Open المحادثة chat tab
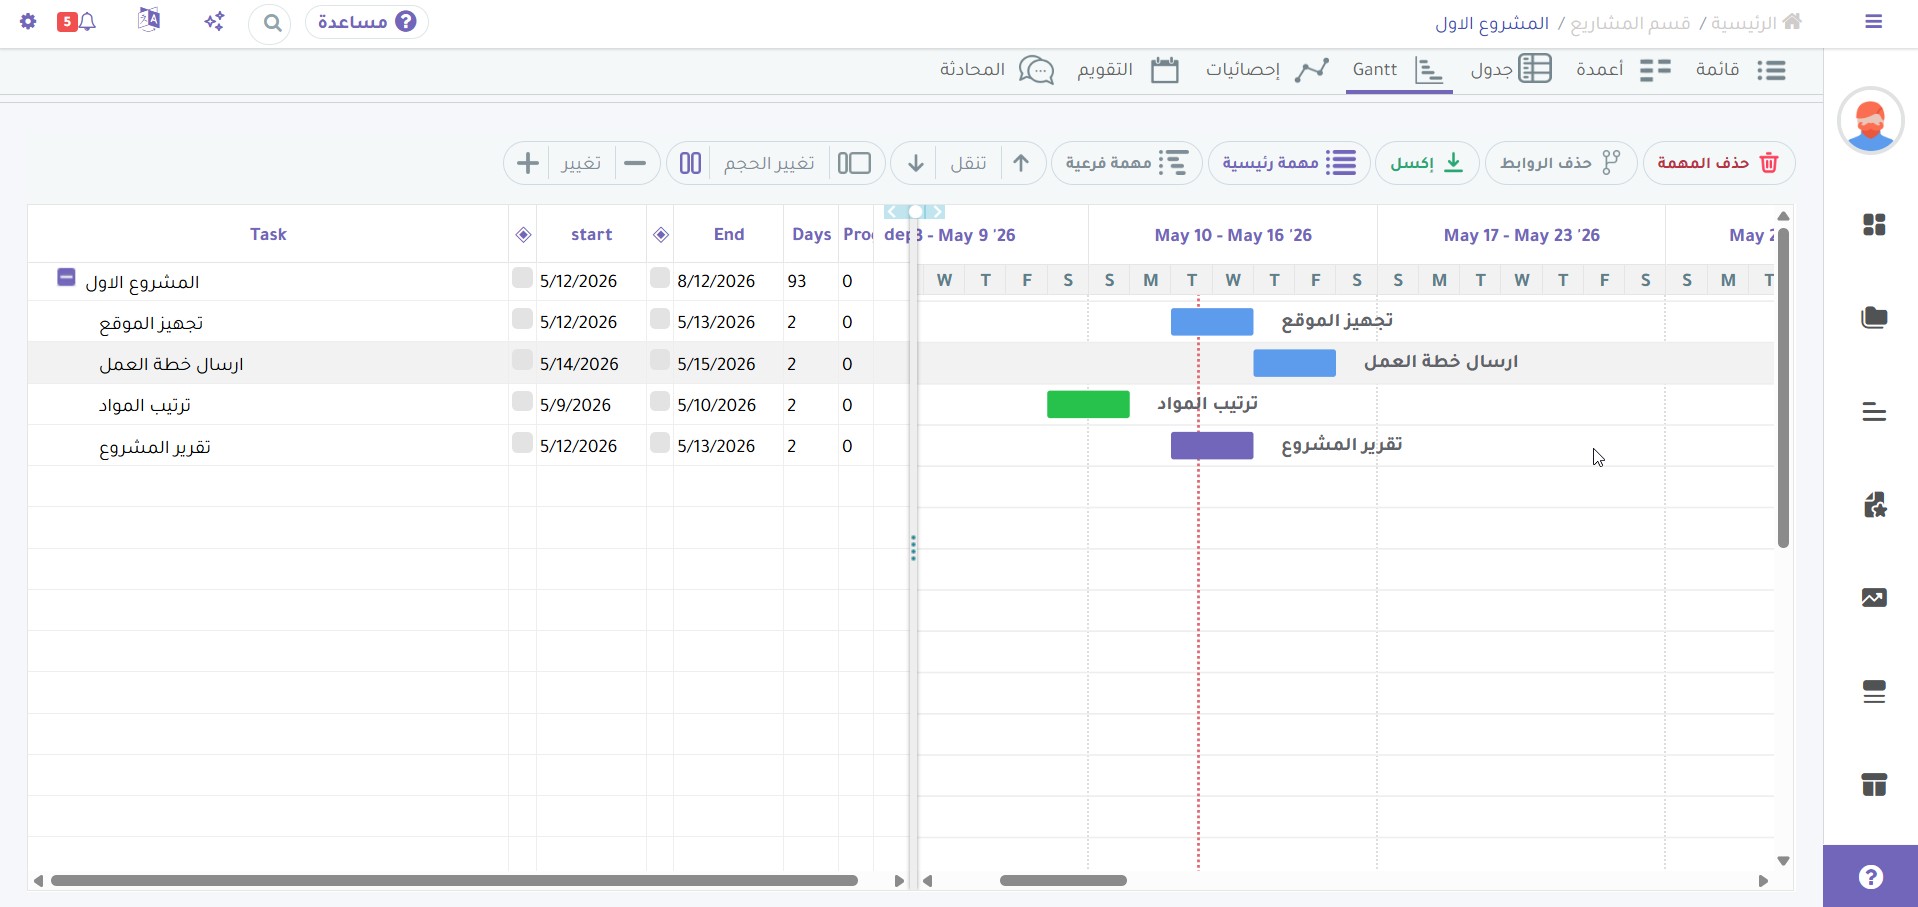The image size is (1918, 907). coord(997,70)
